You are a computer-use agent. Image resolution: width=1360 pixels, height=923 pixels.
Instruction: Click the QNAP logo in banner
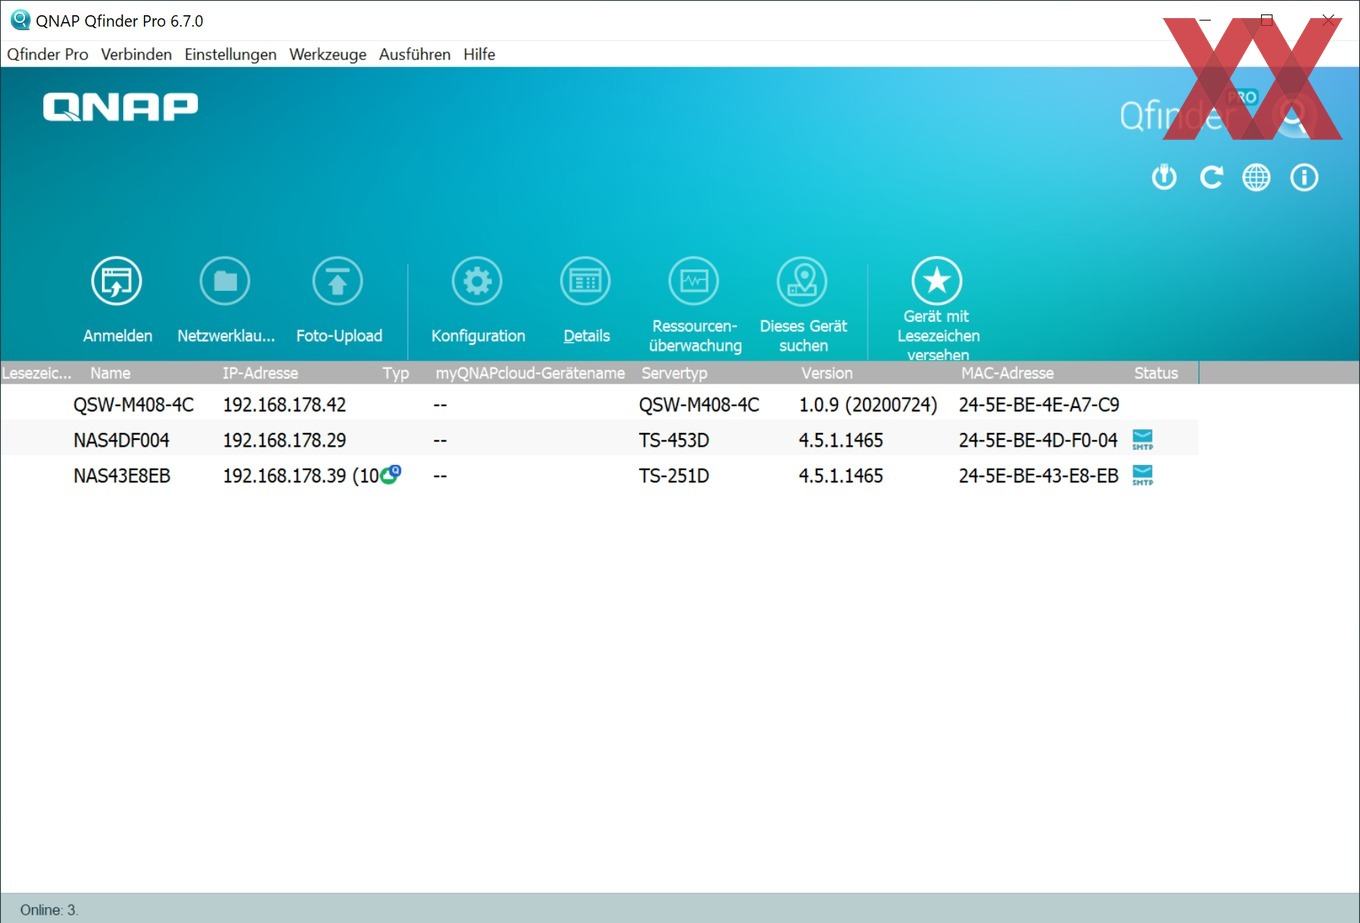(x=120, y=106)
